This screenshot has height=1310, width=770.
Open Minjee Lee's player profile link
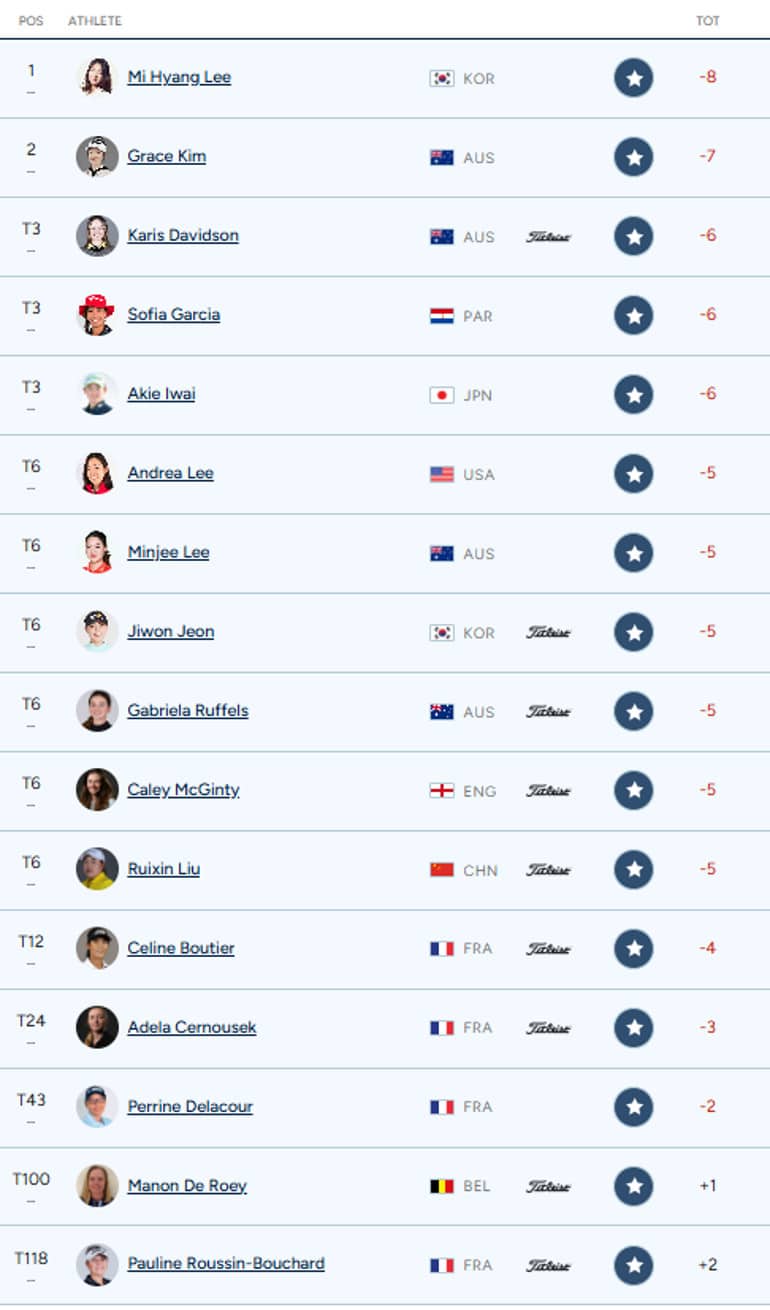pyautogui.click(x=168, y=552)
